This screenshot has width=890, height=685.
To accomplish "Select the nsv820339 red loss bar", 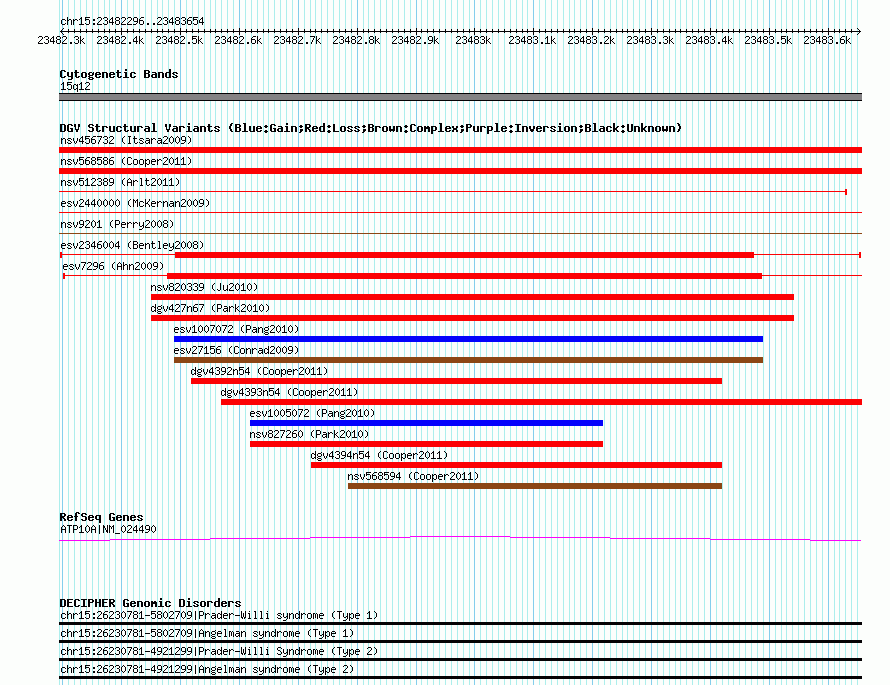I will 472,297.
